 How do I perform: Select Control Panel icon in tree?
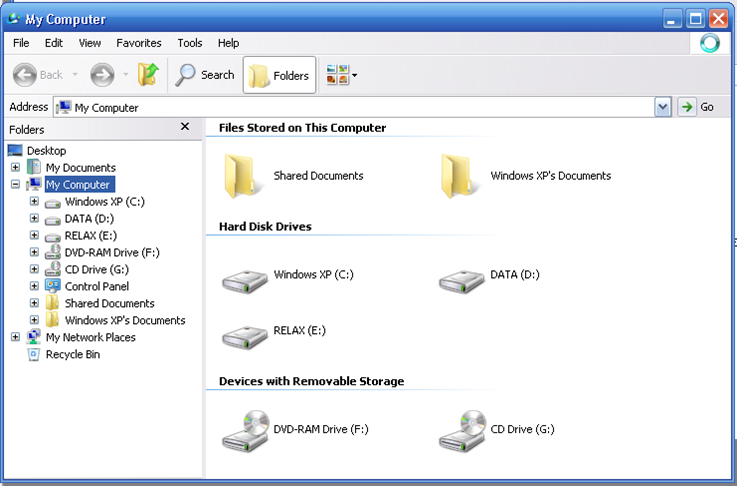(x=53, y=285)
